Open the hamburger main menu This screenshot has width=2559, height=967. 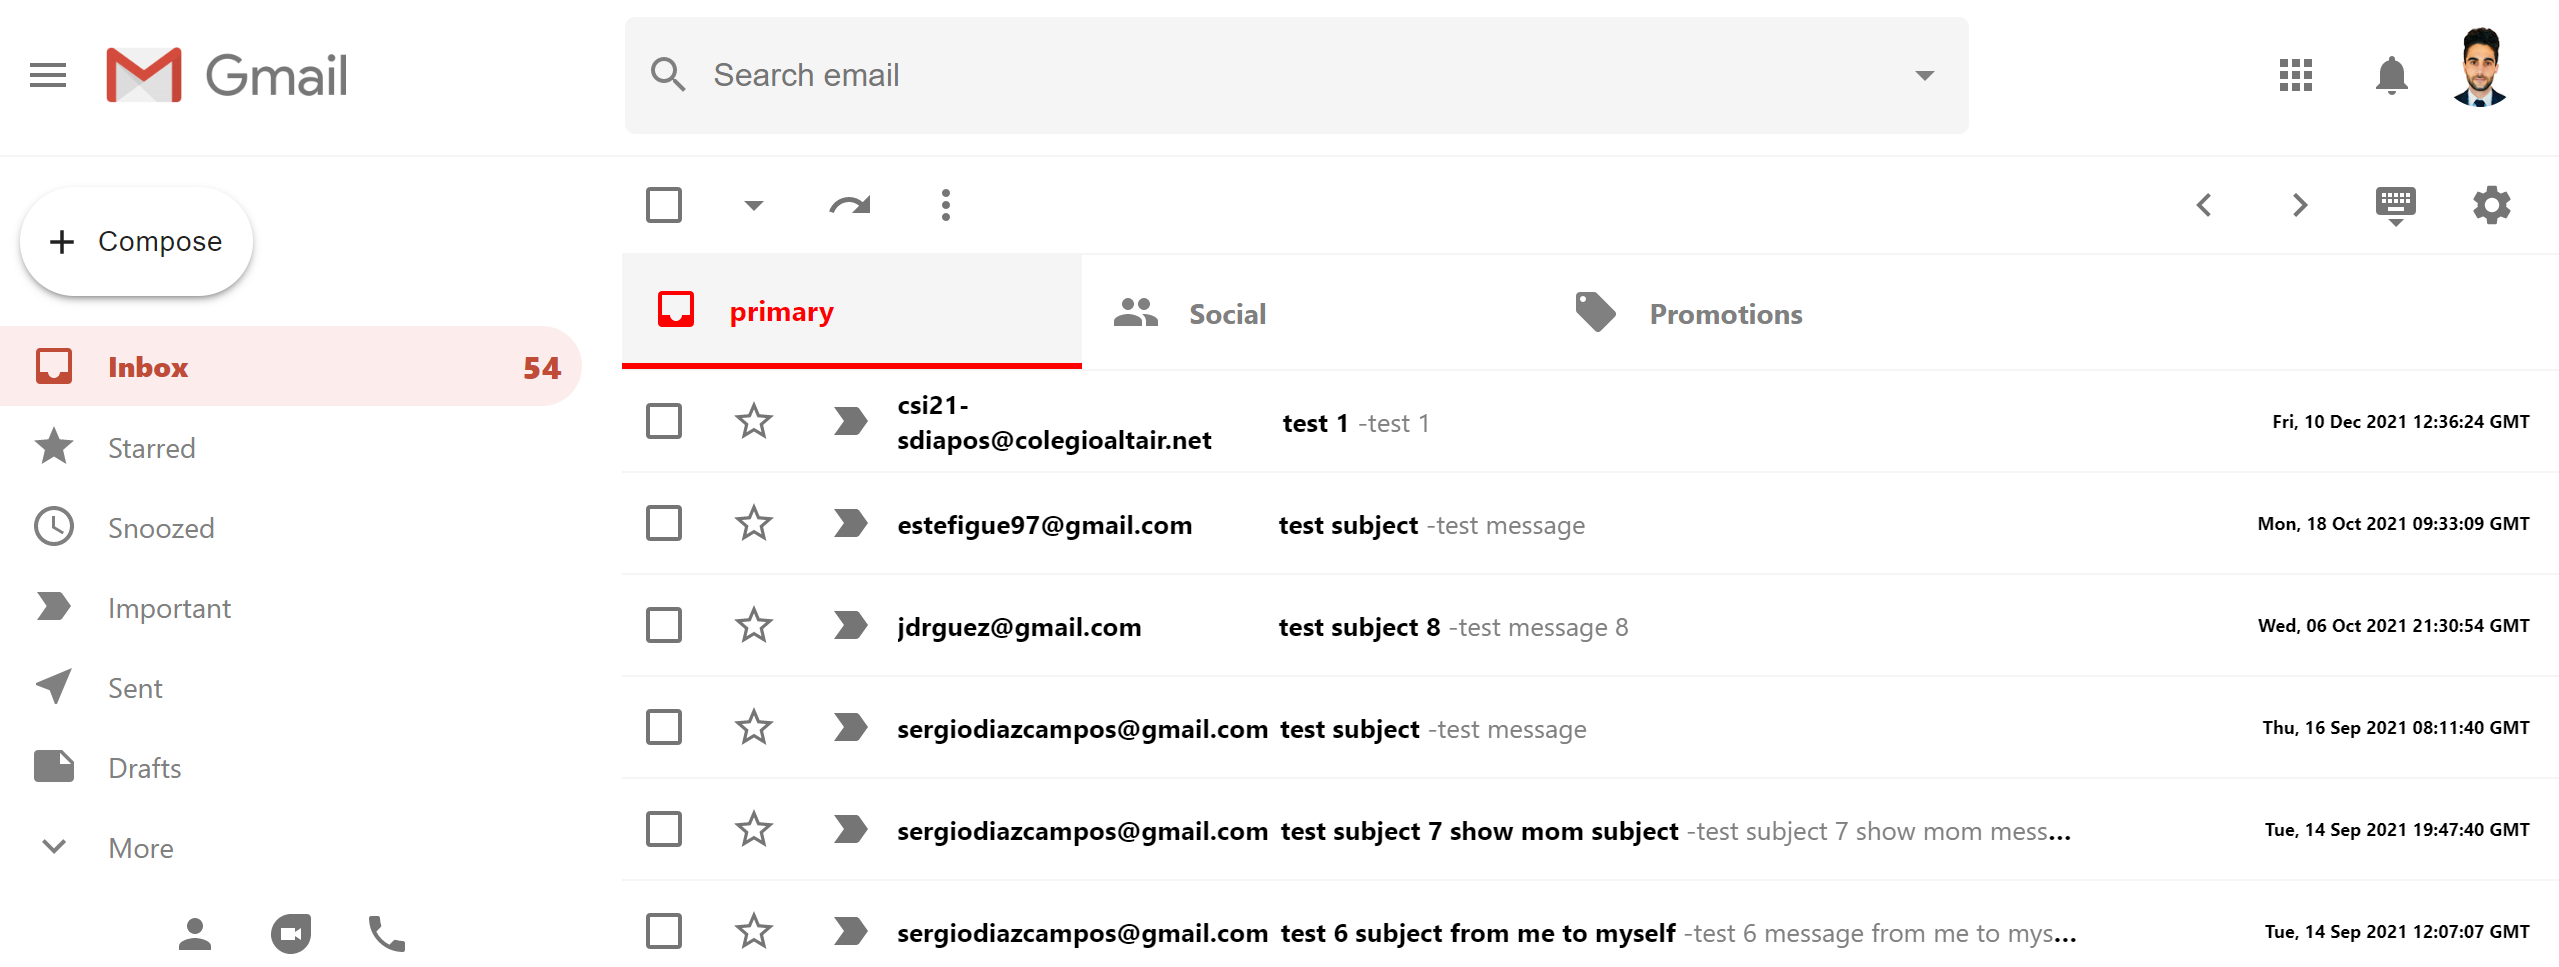click(x=48, y=75)
